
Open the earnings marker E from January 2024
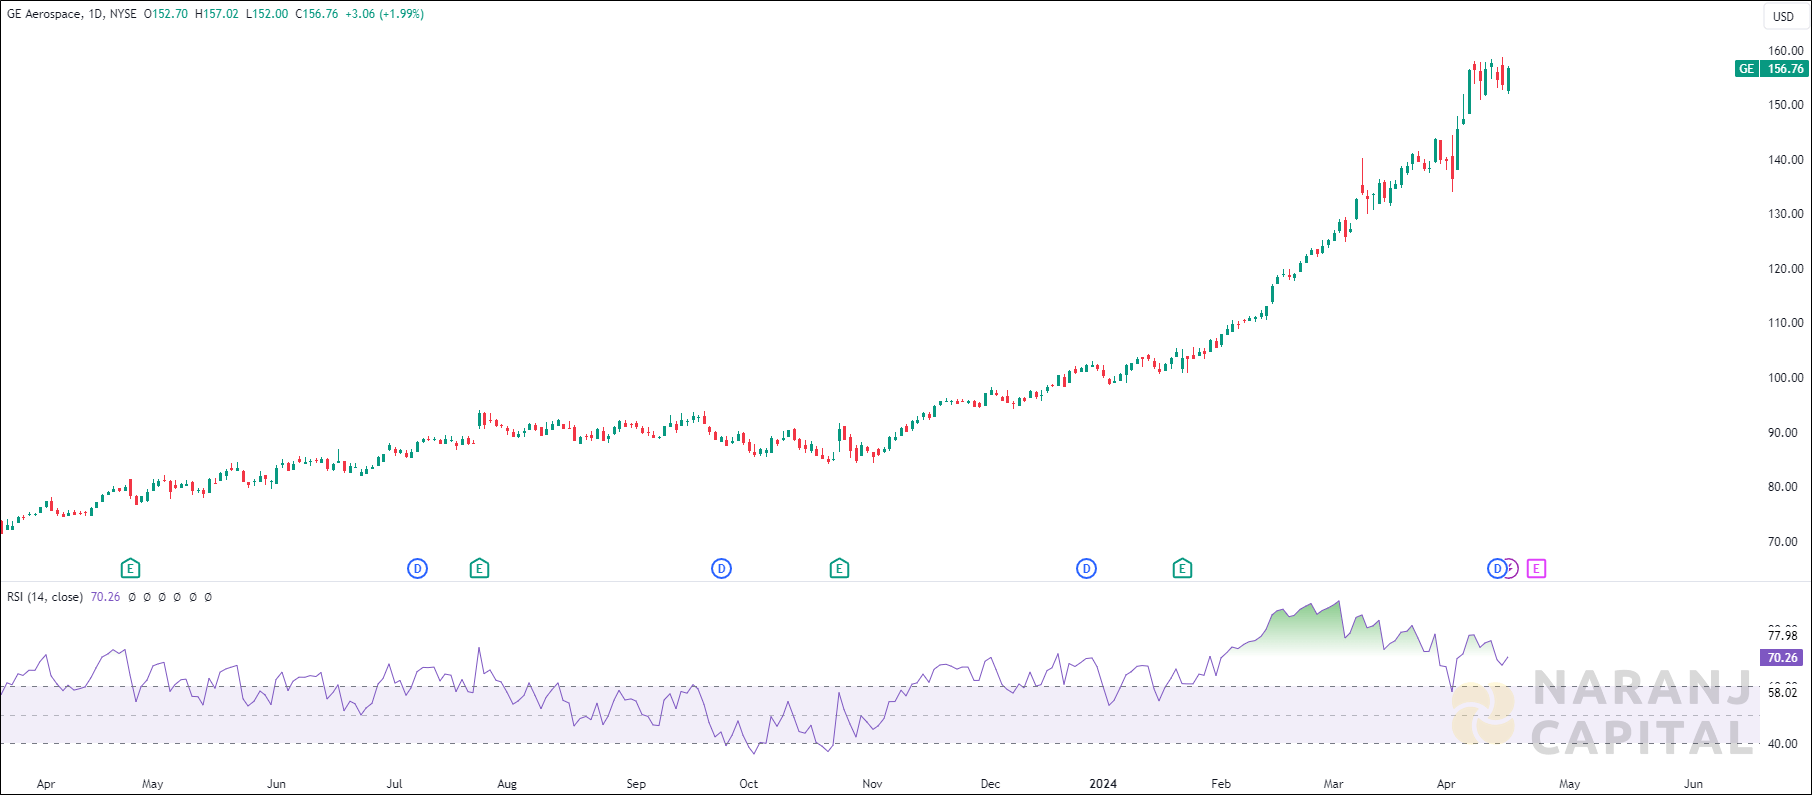(x=1182, y=569)
